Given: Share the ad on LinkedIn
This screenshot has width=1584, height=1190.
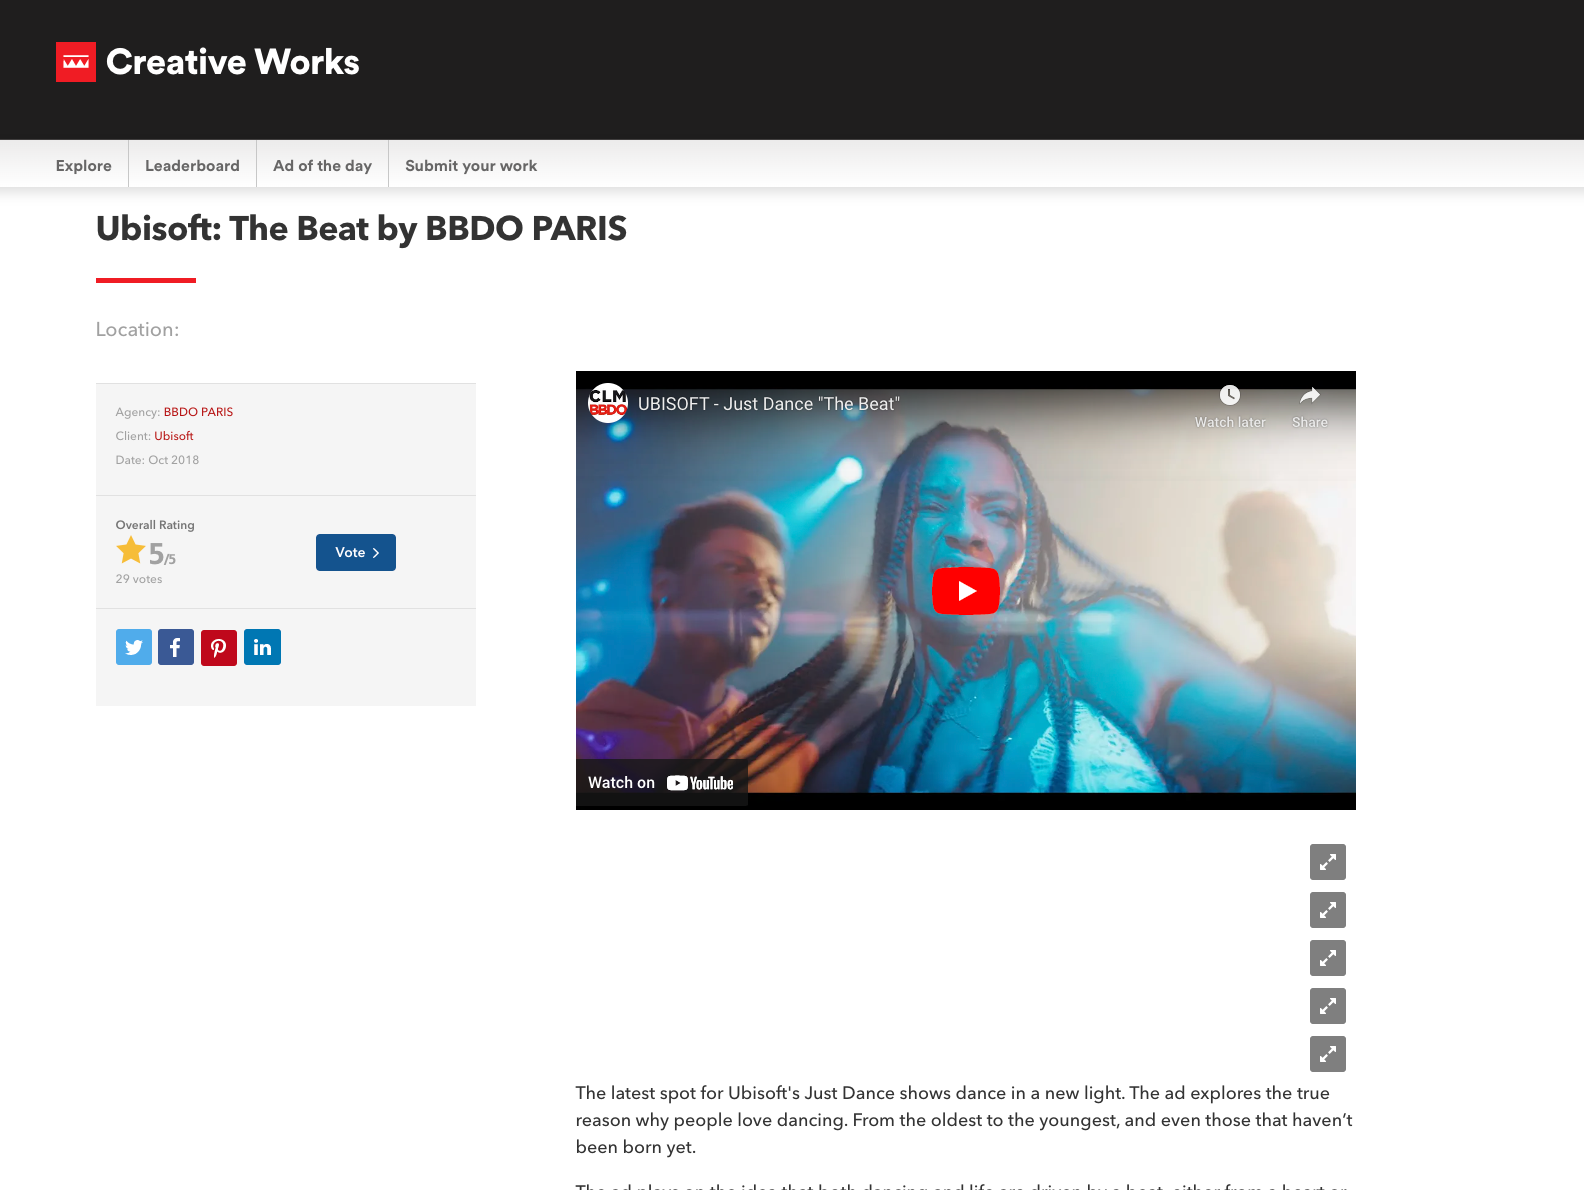Looking at the screenshot, I should tap(262, 647).
